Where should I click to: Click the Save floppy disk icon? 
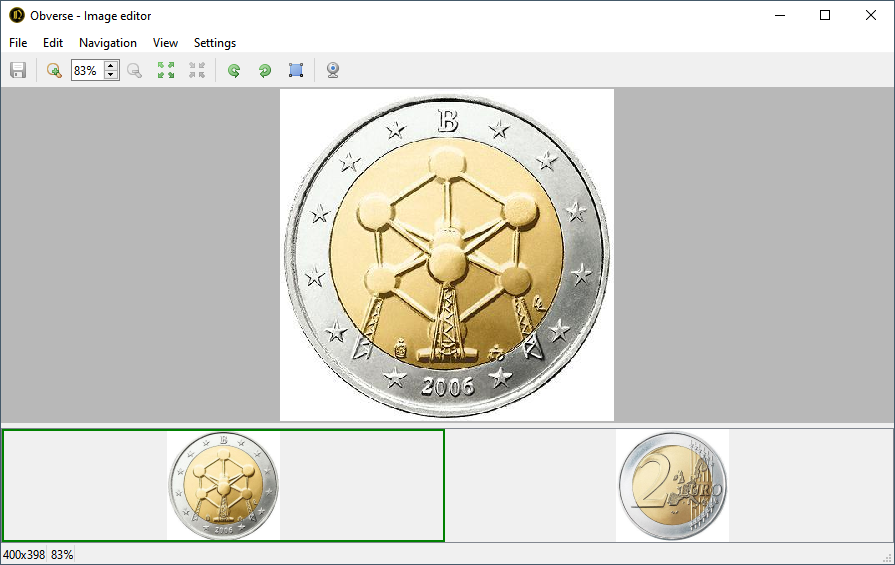[x=18, y=70]
